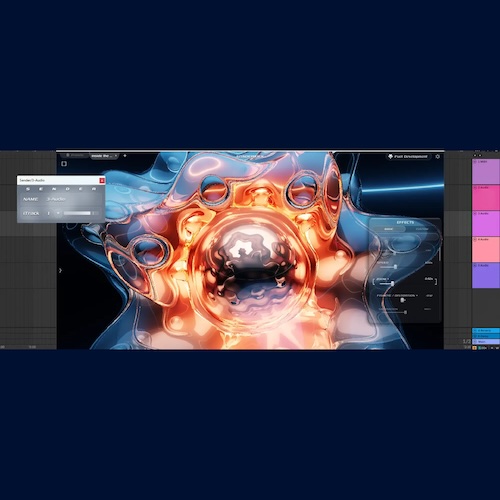
Task: Click the orange button in bottom-right status bar
Action: [x=475, y=348]
